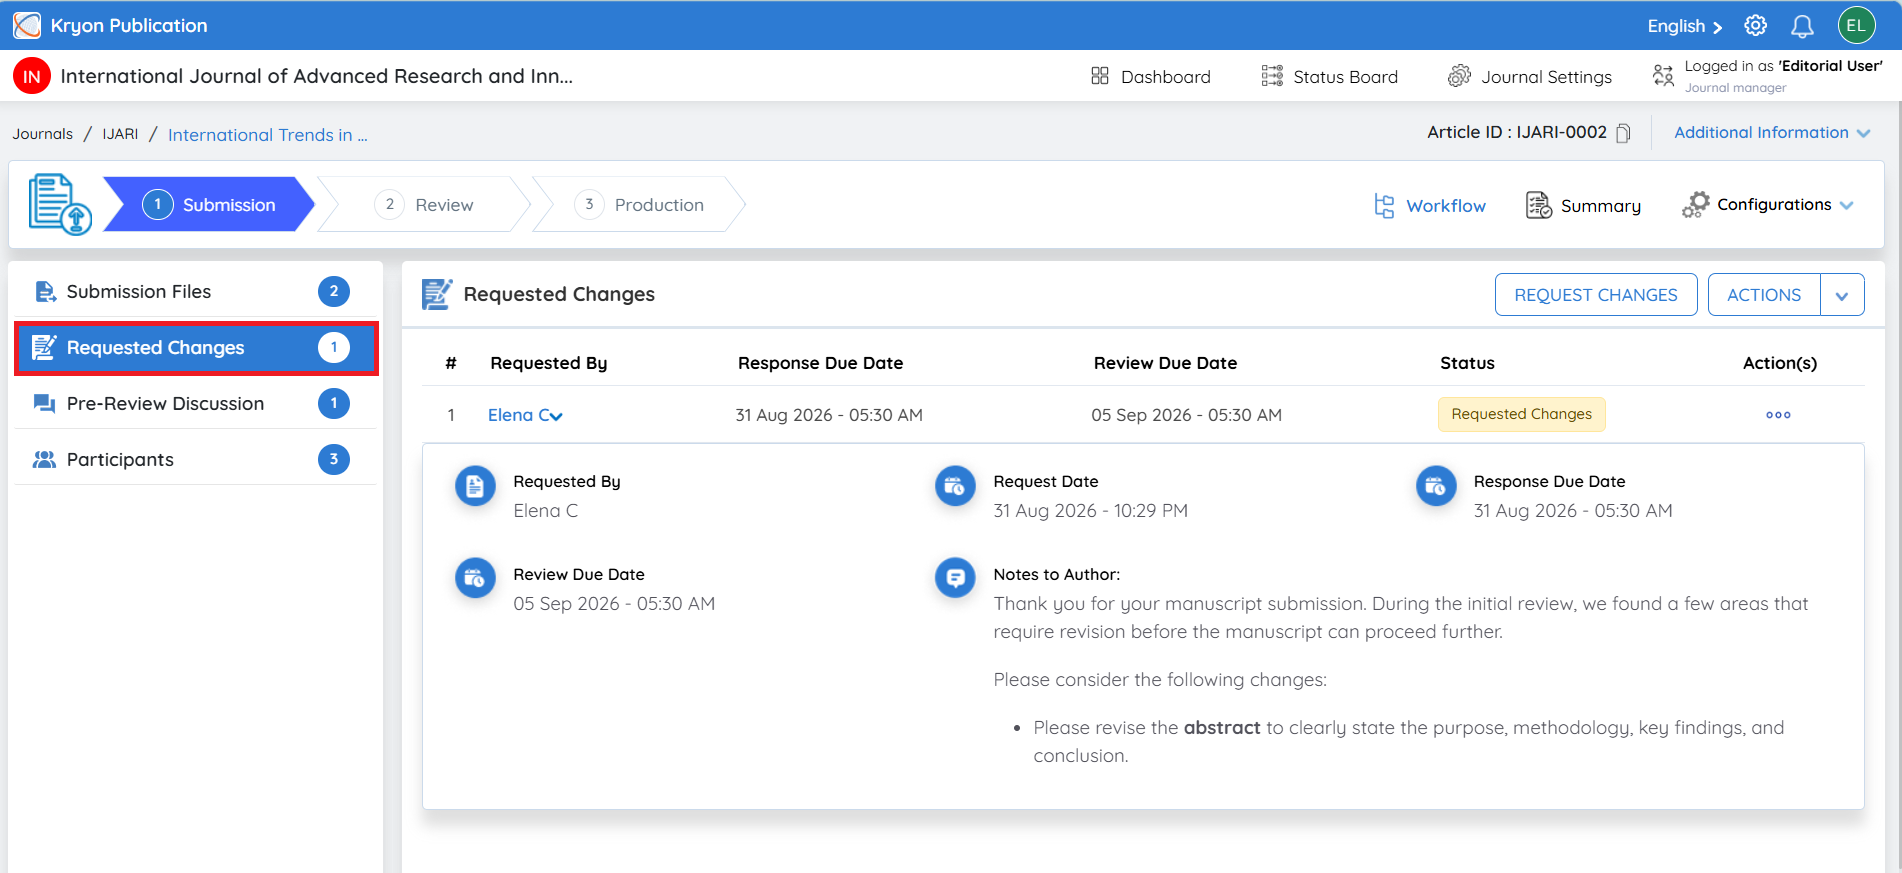Select the Submission stage
The height and width of the screenshot is (873, 1902).
point(209,205)
